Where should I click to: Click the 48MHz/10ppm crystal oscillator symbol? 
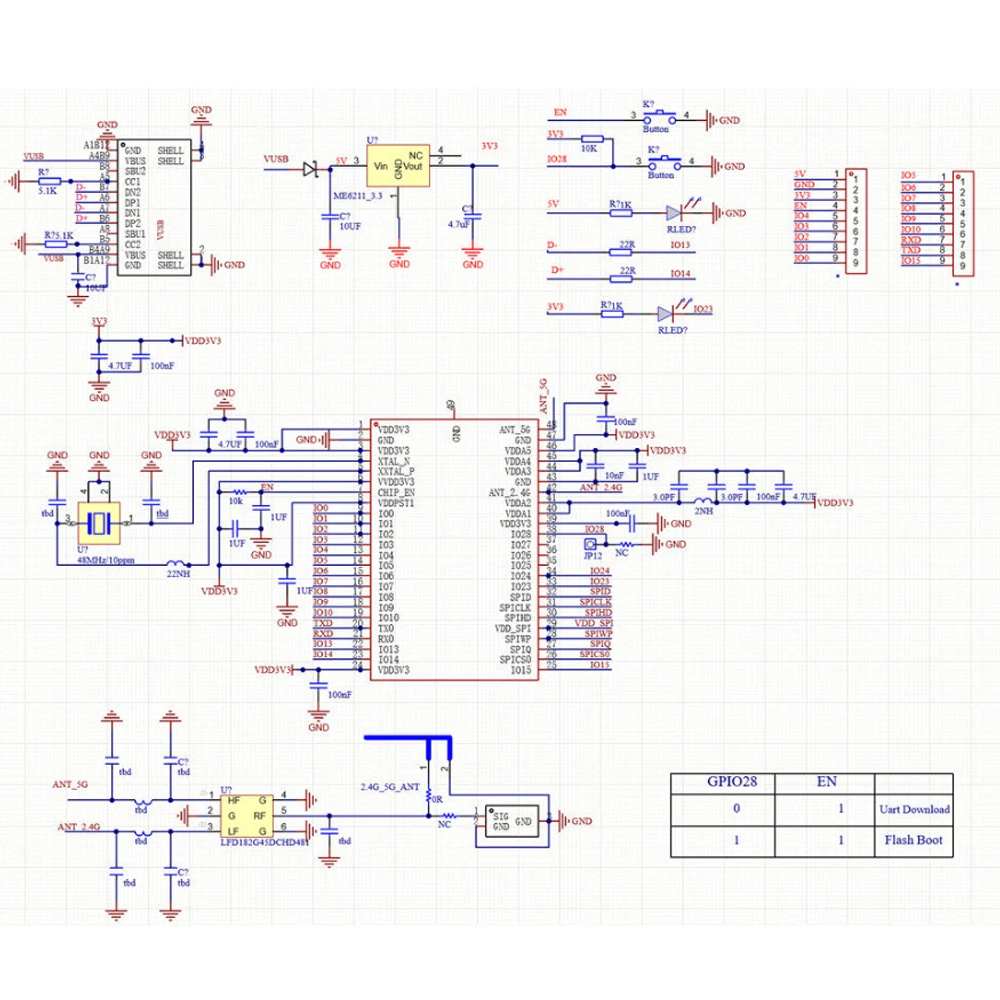pyautogui.click(x=98, y=523)
